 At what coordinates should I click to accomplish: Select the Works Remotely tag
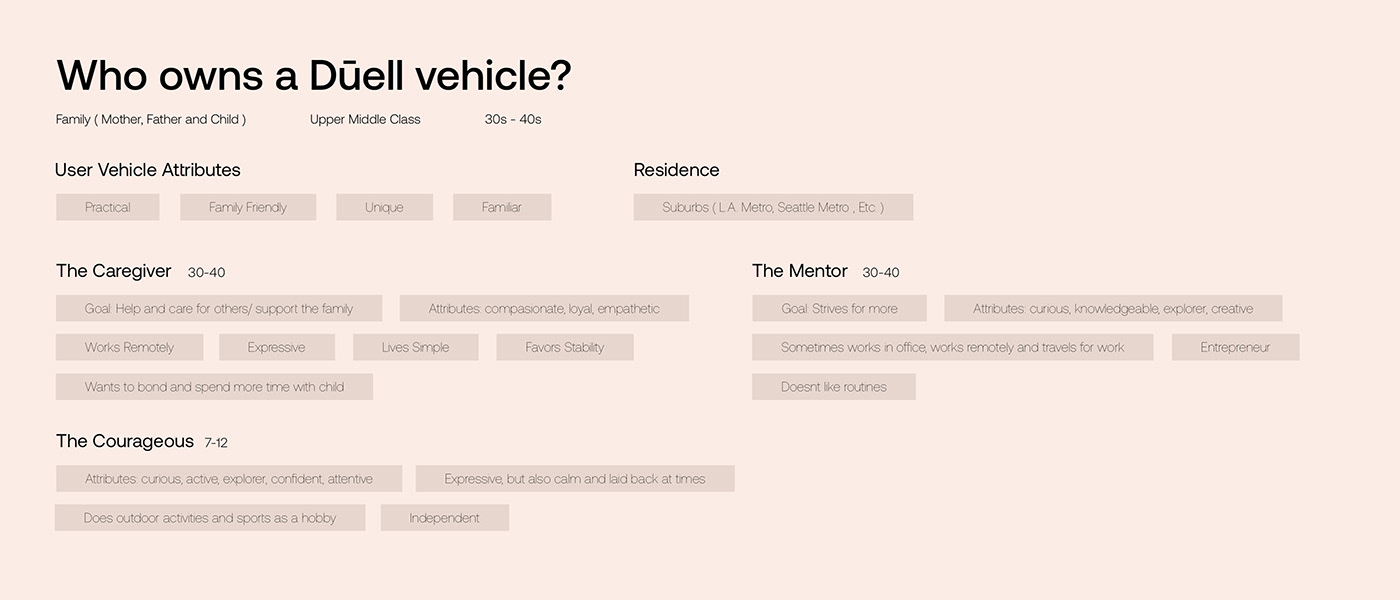click(x=129, y=347)
